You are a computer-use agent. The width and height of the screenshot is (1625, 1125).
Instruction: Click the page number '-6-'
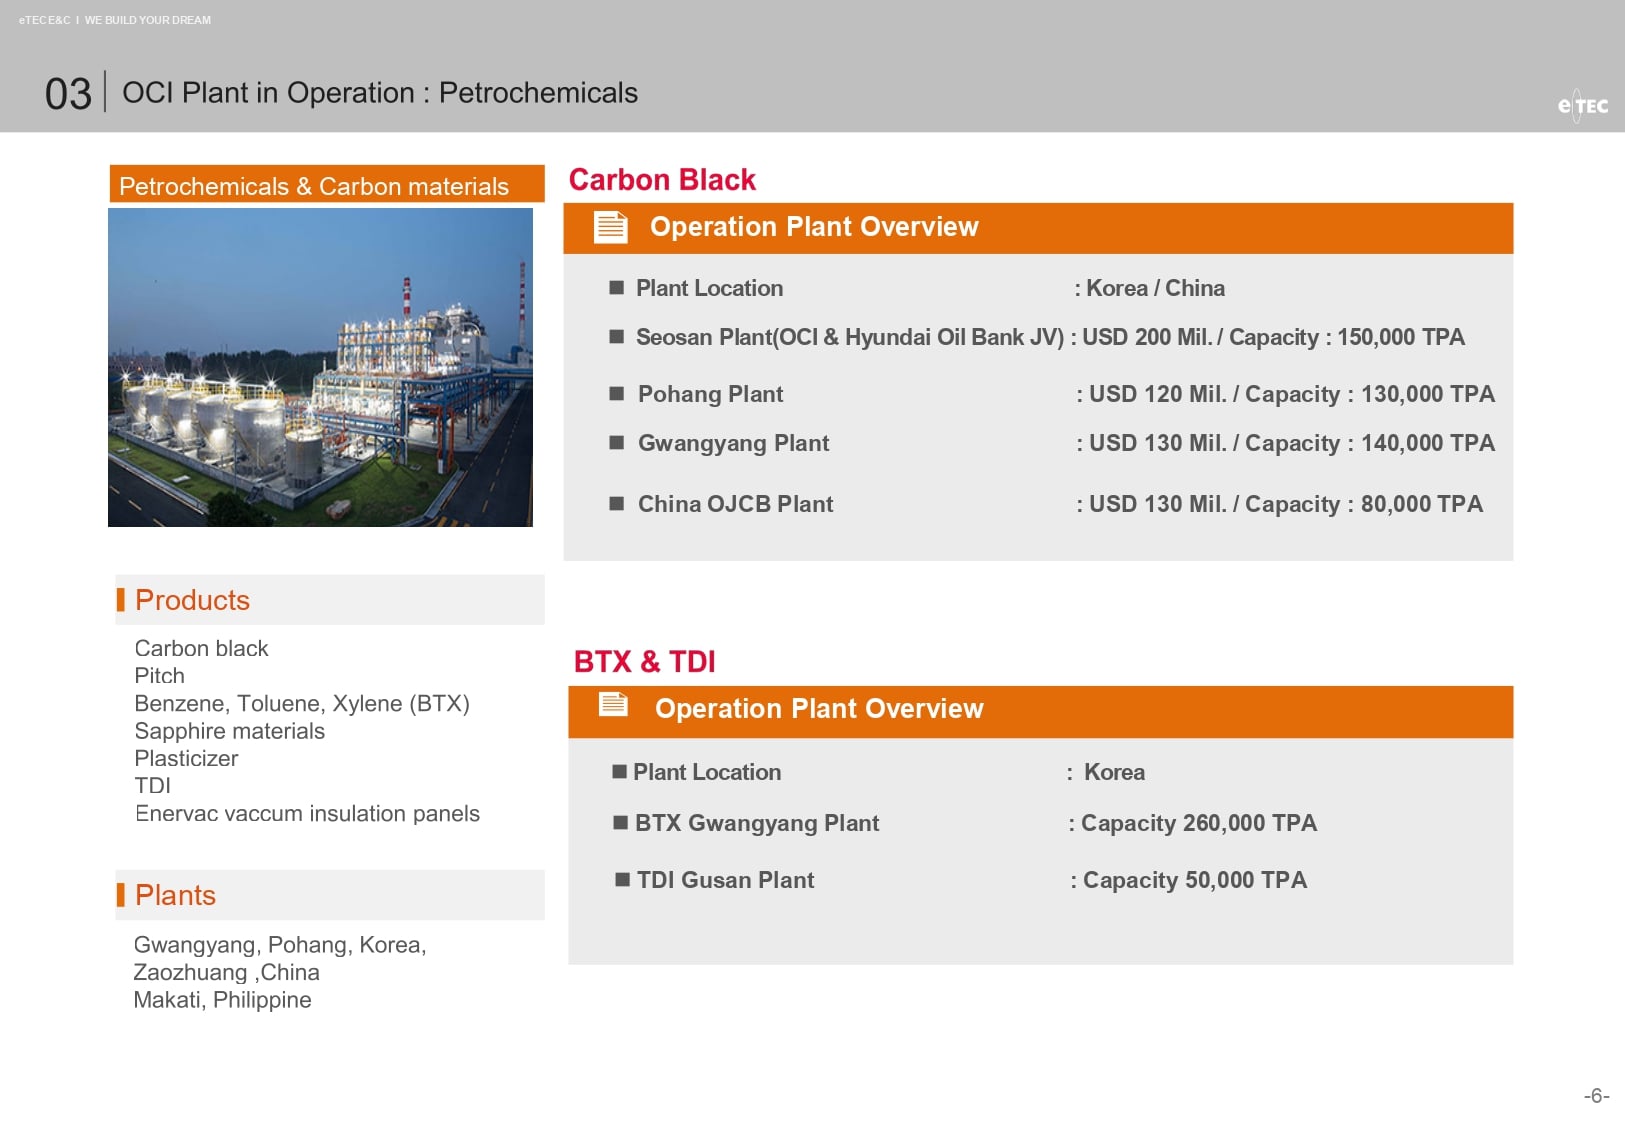pyautogui.click(x=1596, y=1096)
